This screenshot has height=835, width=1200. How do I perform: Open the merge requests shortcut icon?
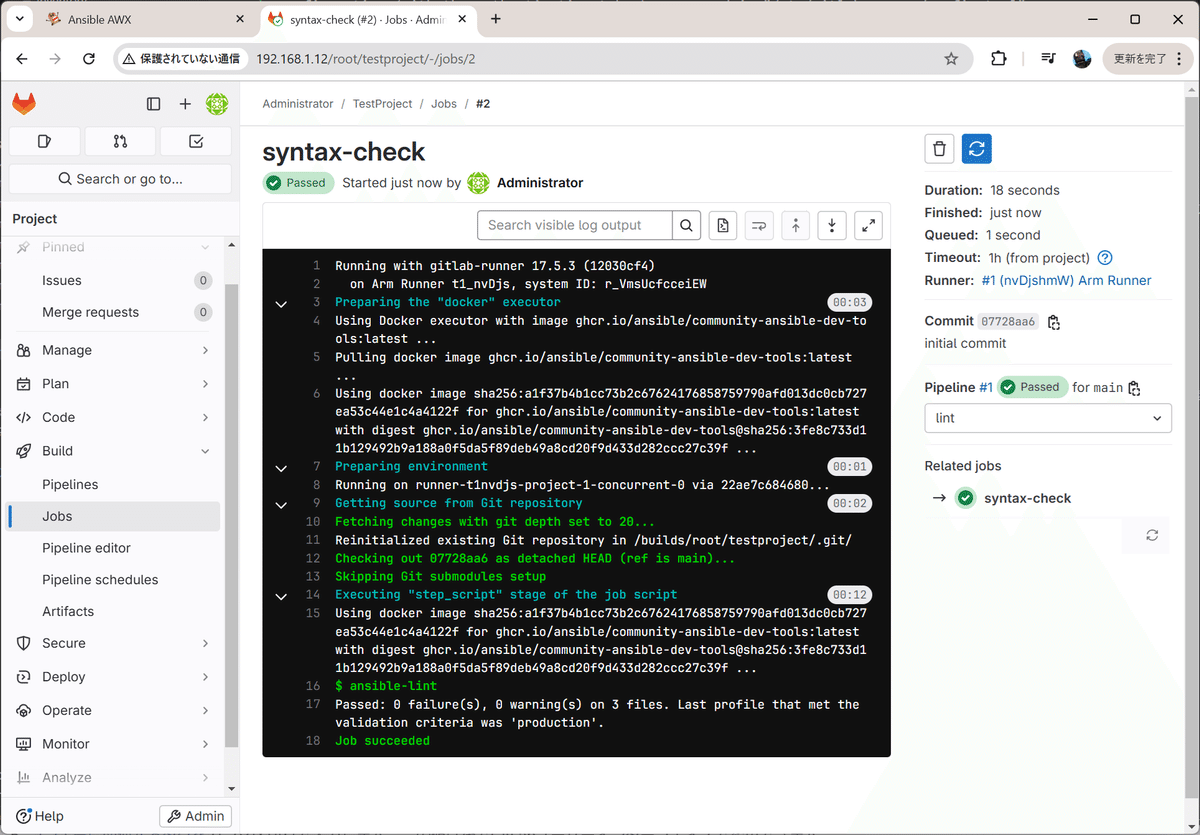click(x=120, y=141)
